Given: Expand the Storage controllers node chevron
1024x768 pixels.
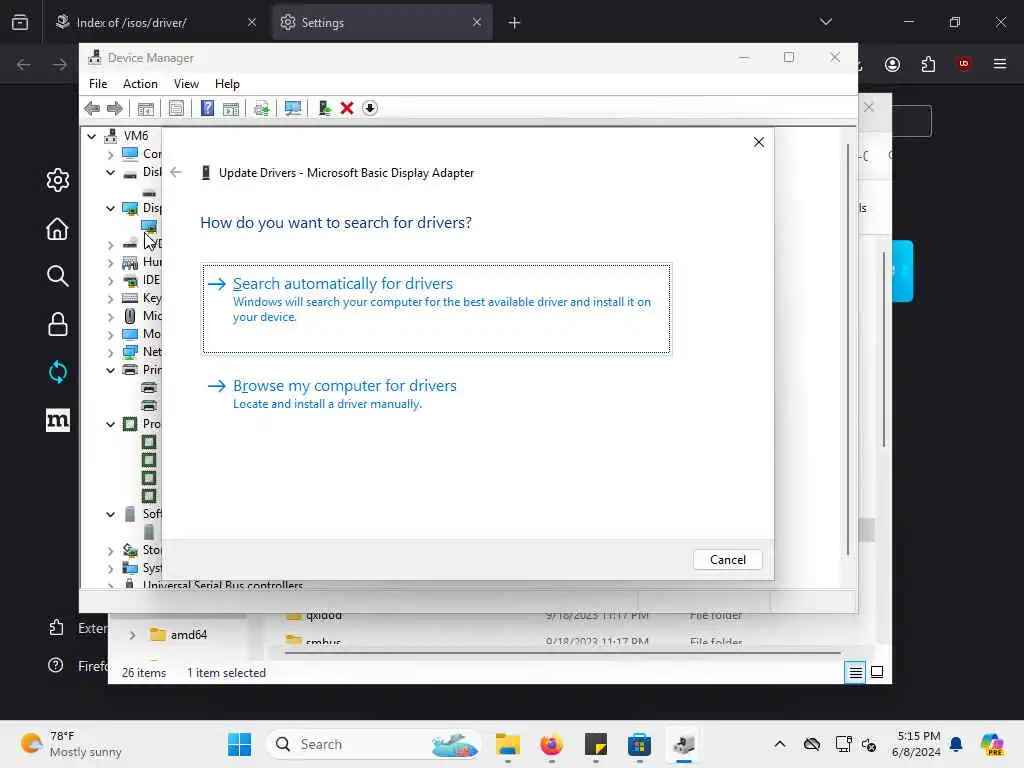Looking at the screenshot, I should point(110,551).
